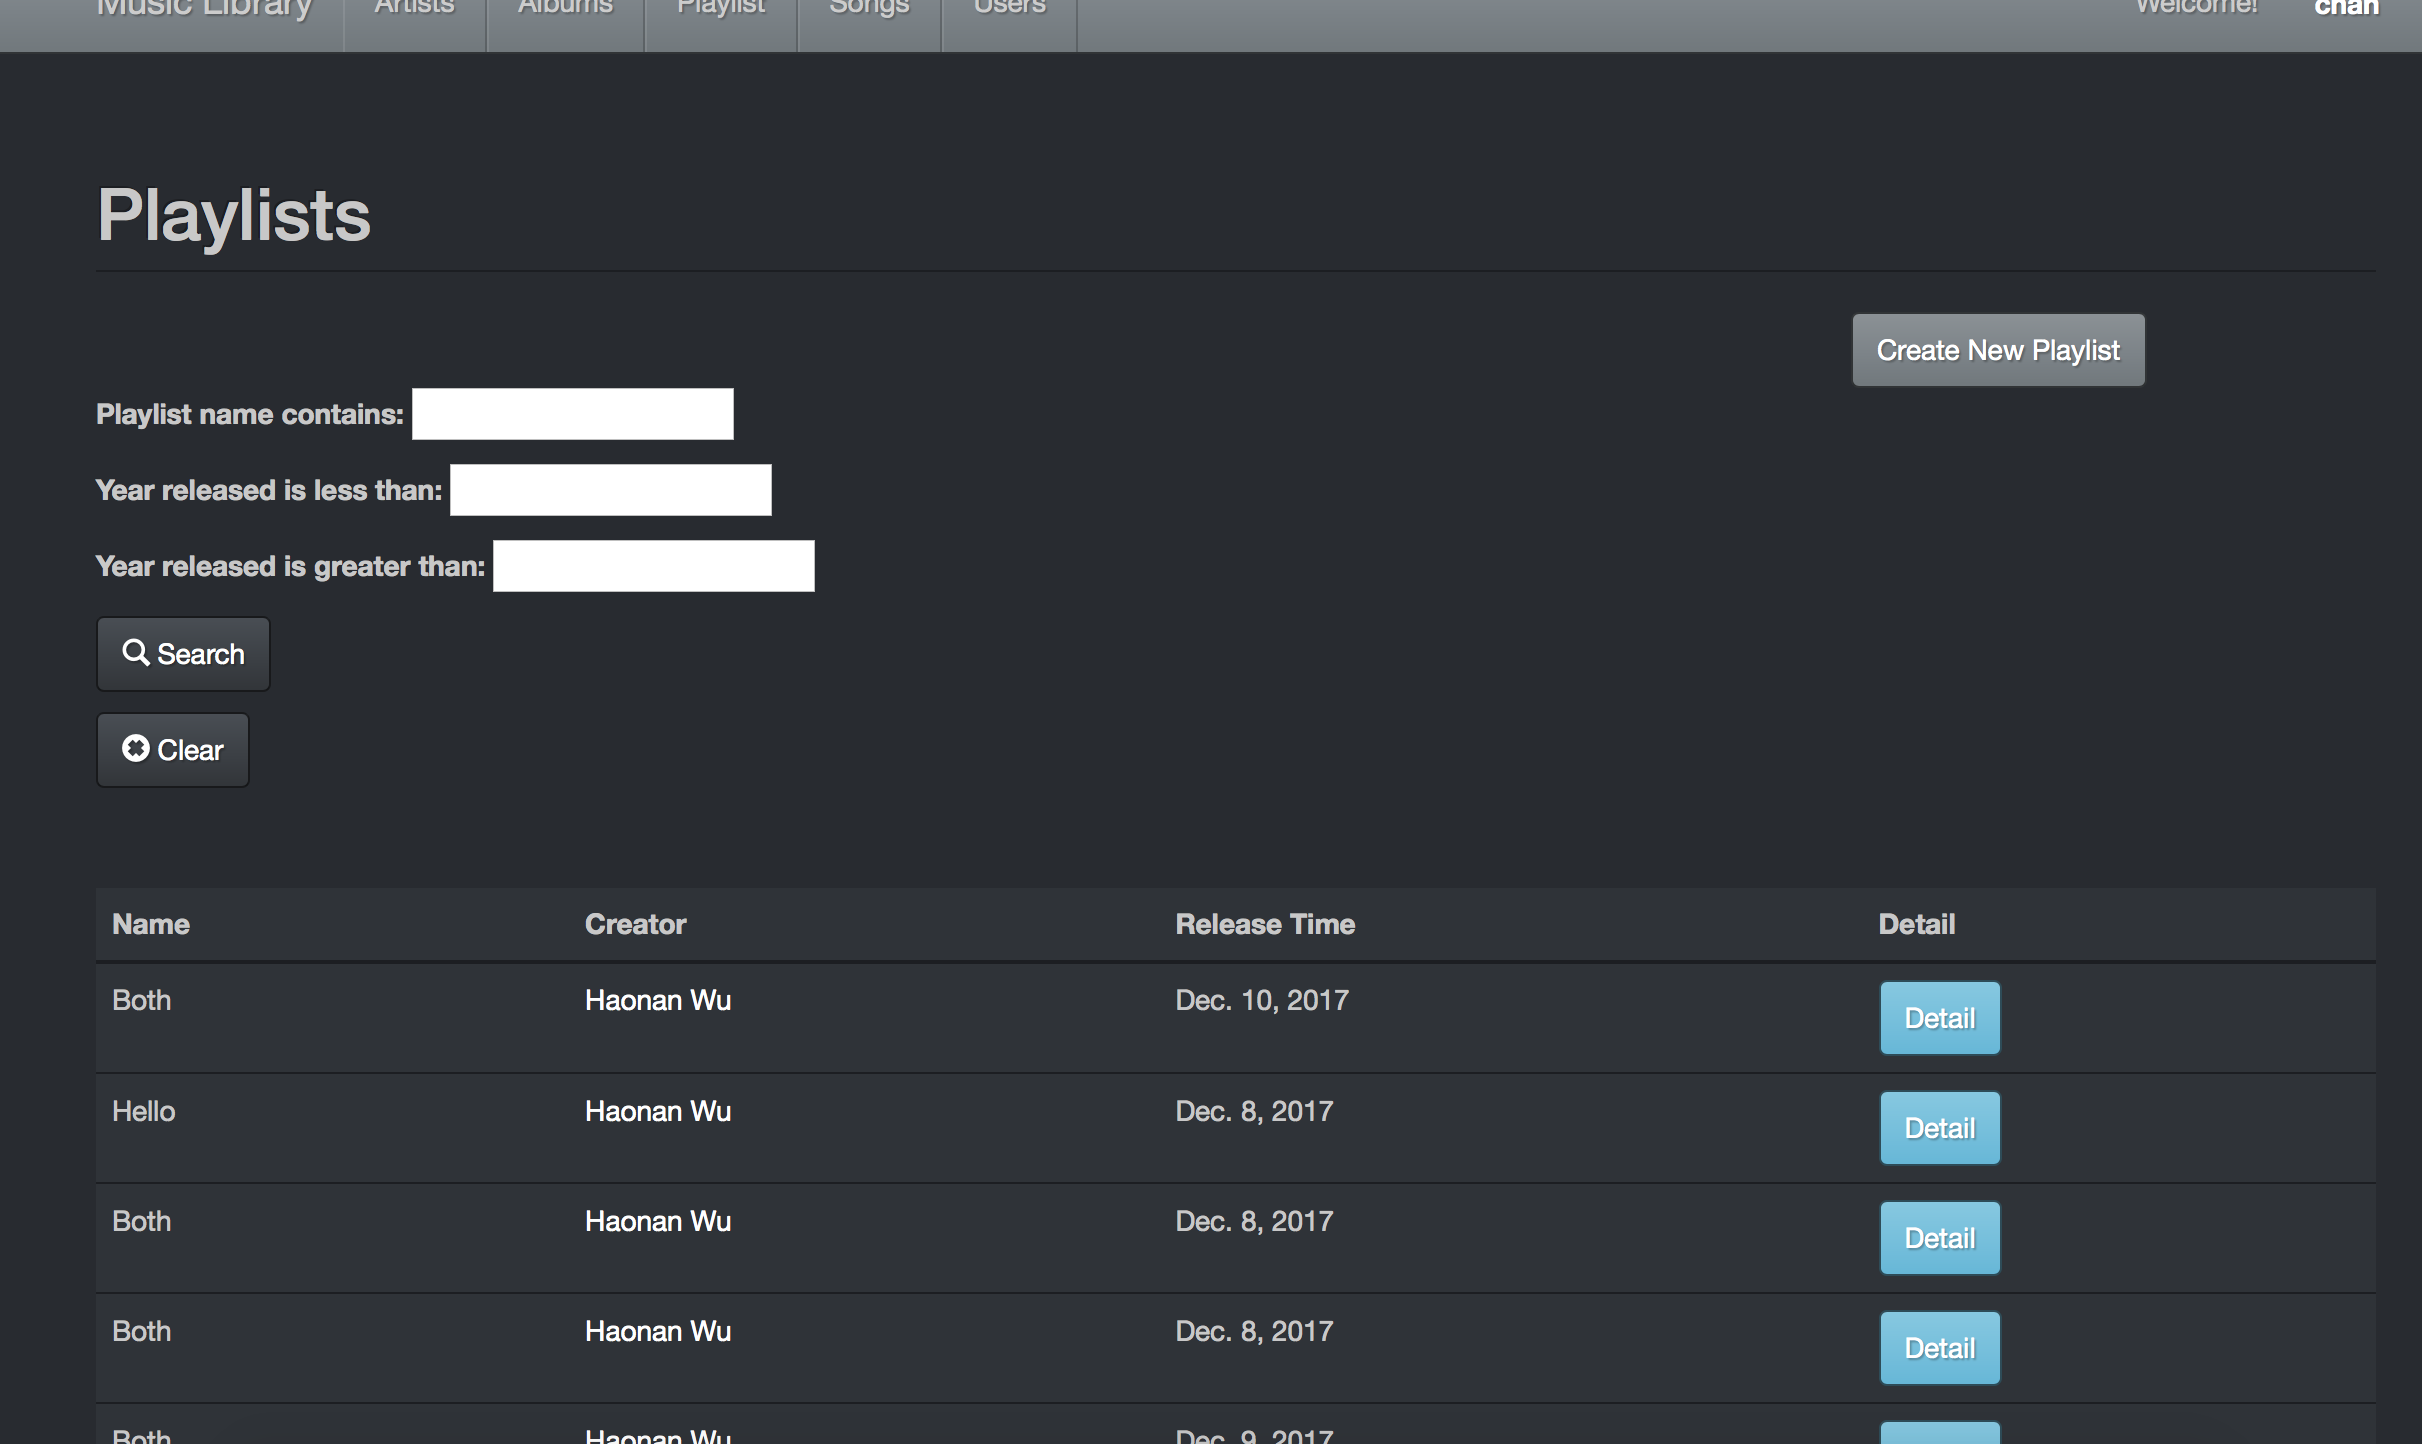Click the magnifier icon on Search button

(x=135, y=653)
